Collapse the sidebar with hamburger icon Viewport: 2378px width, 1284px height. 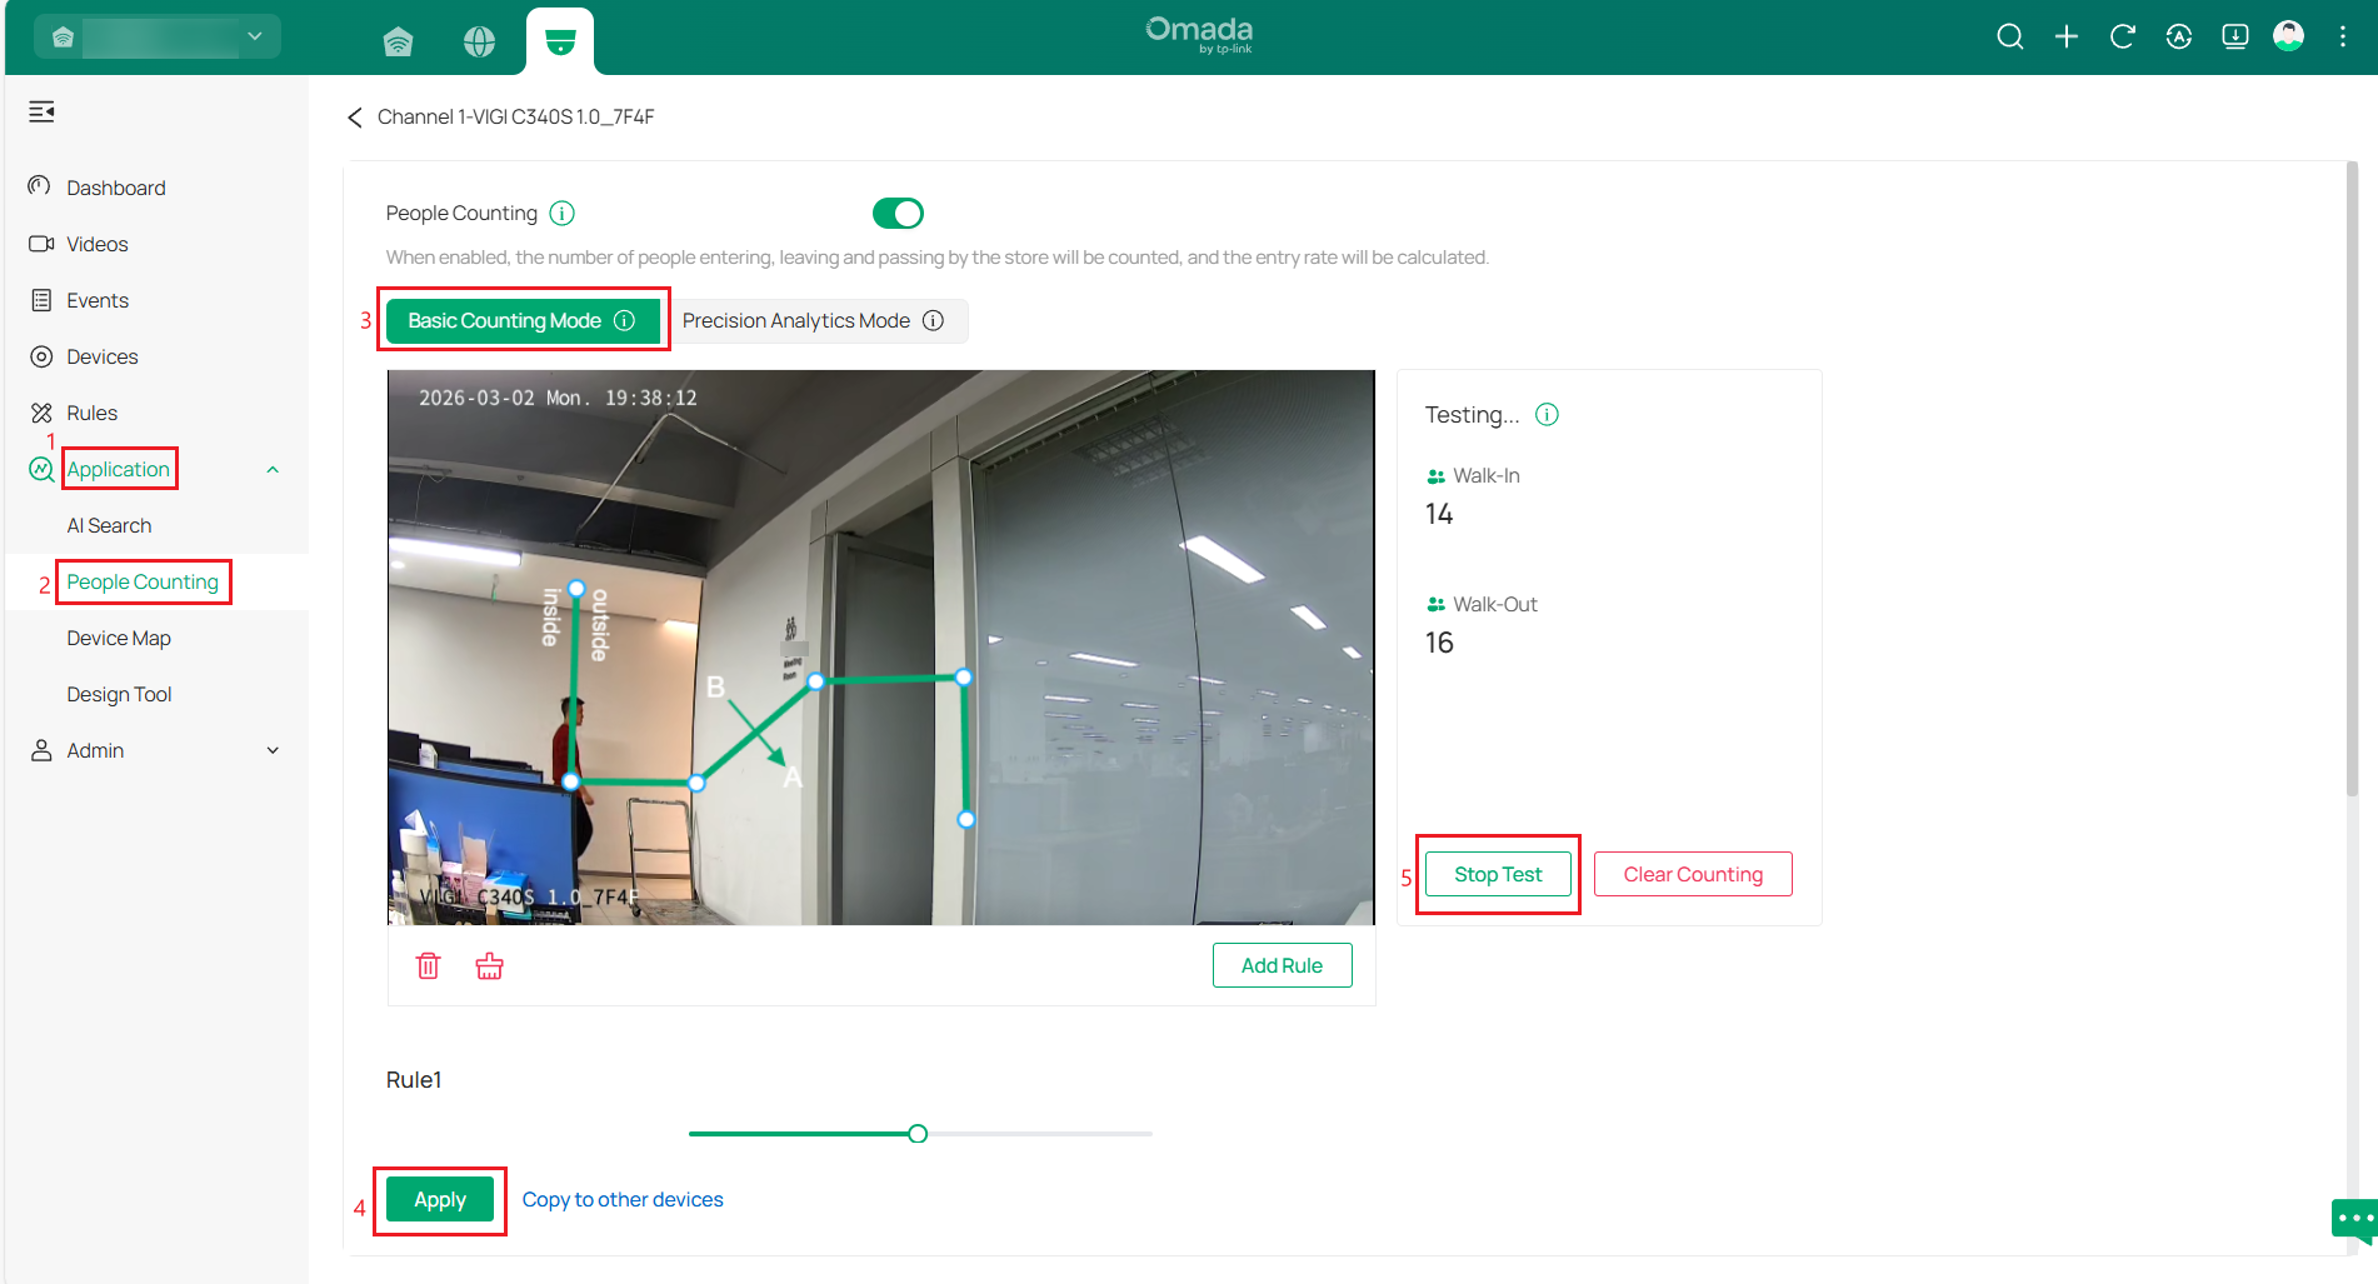pos(42,111)
